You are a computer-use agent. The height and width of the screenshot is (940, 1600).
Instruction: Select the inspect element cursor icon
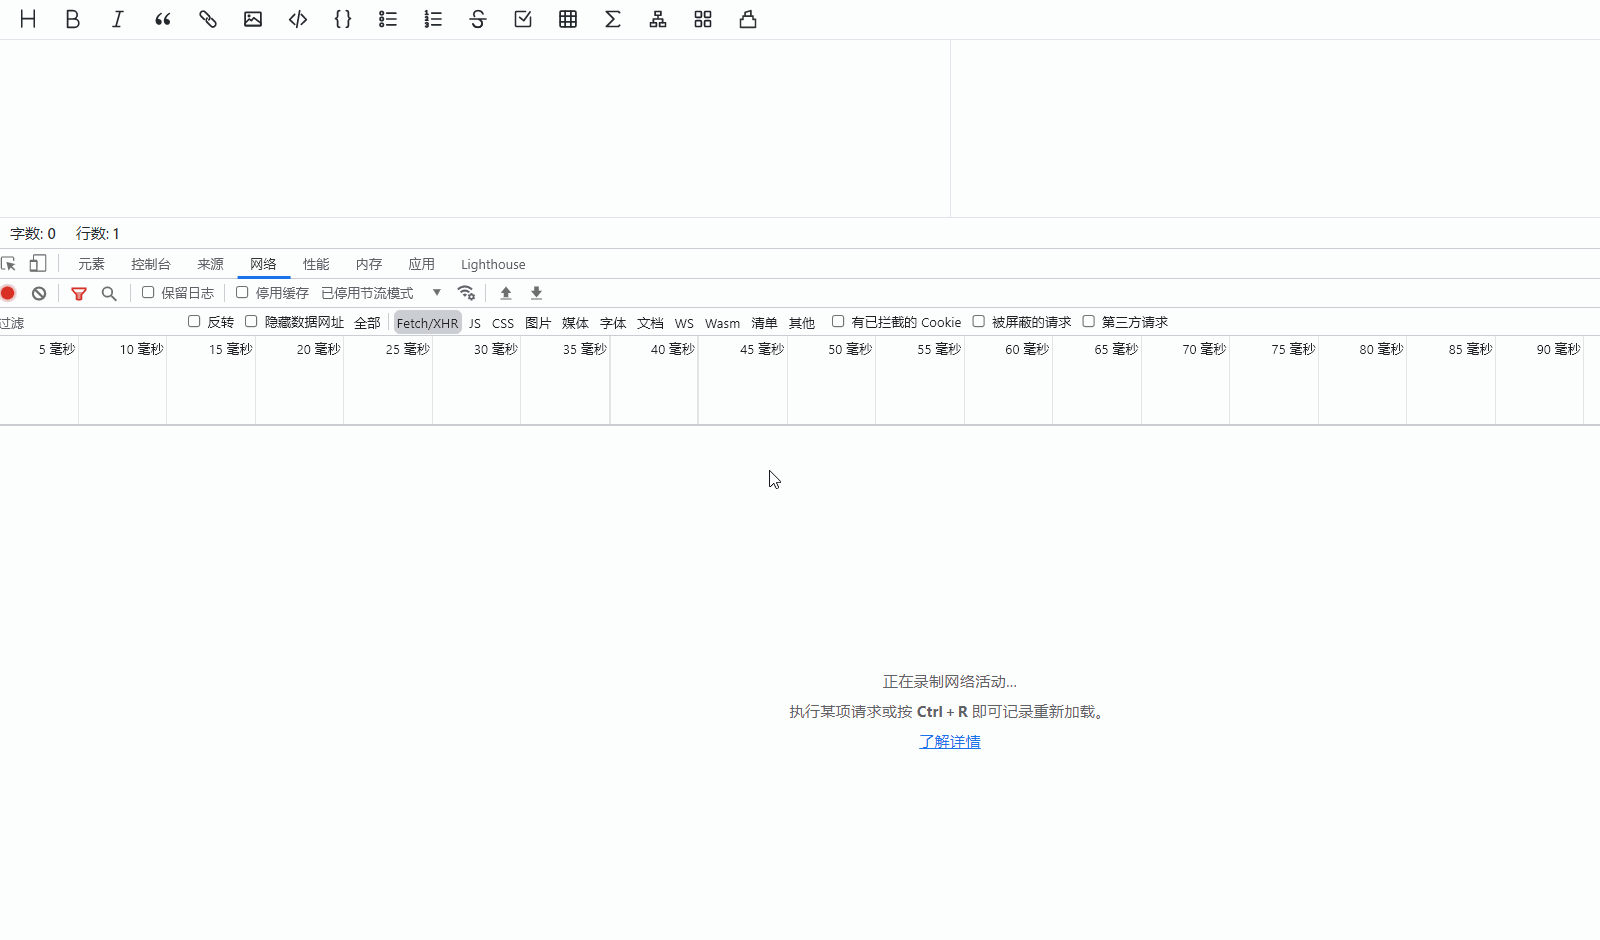coord(9,263)
